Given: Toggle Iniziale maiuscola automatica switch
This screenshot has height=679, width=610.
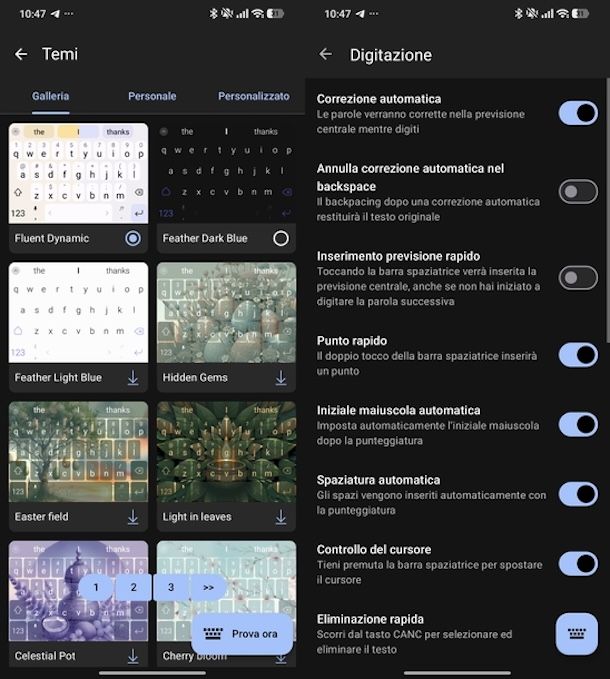Looking at the screenshot, I should click(578, 424).
